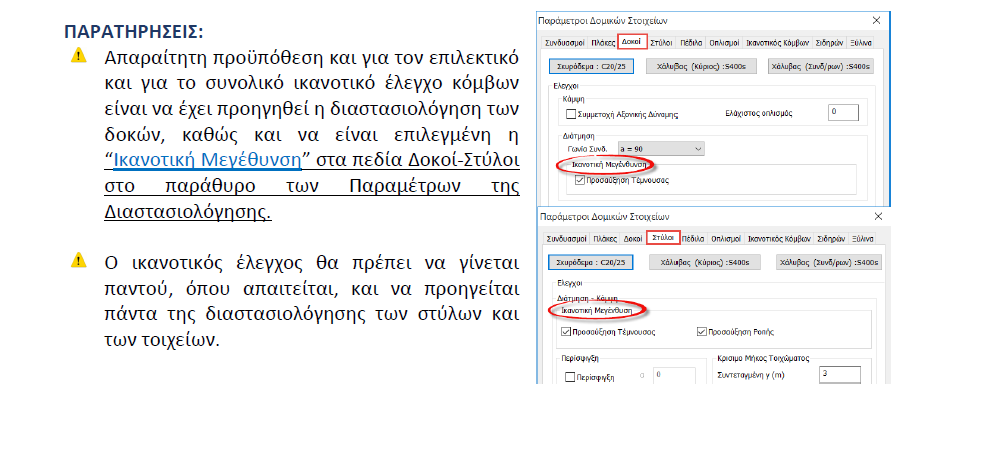Screen dimensions: 985x454
Task: Toggle the 'Περίσφιγξη' checkbox
Action: (570, 377)
